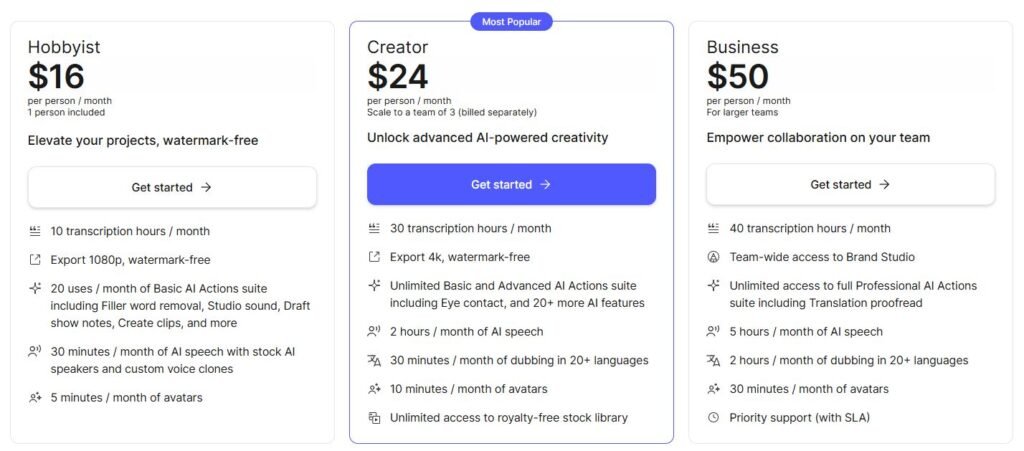Click translate icon in Creator dubbing row
The height and width of the screenshot is (451, 1024).
point(374,360)
